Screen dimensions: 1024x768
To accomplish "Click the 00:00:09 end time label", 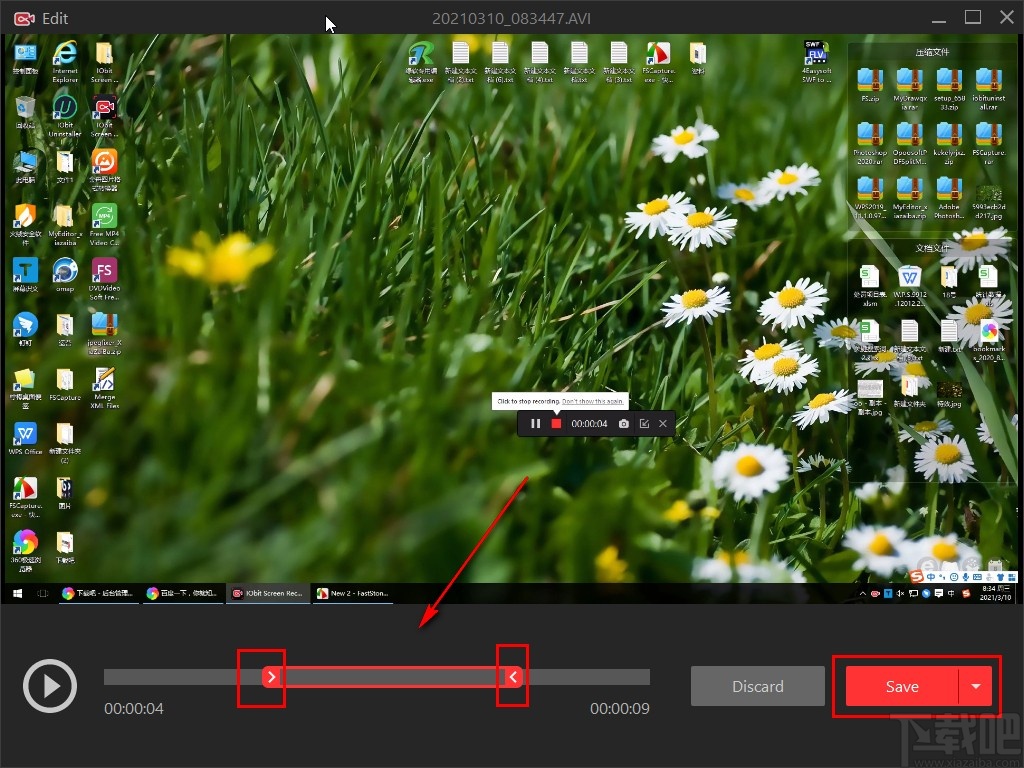I will pos(620,709).
